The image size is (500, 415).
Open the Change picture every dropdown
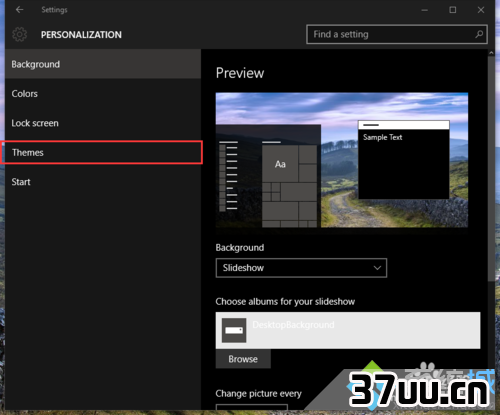point(252,407)
